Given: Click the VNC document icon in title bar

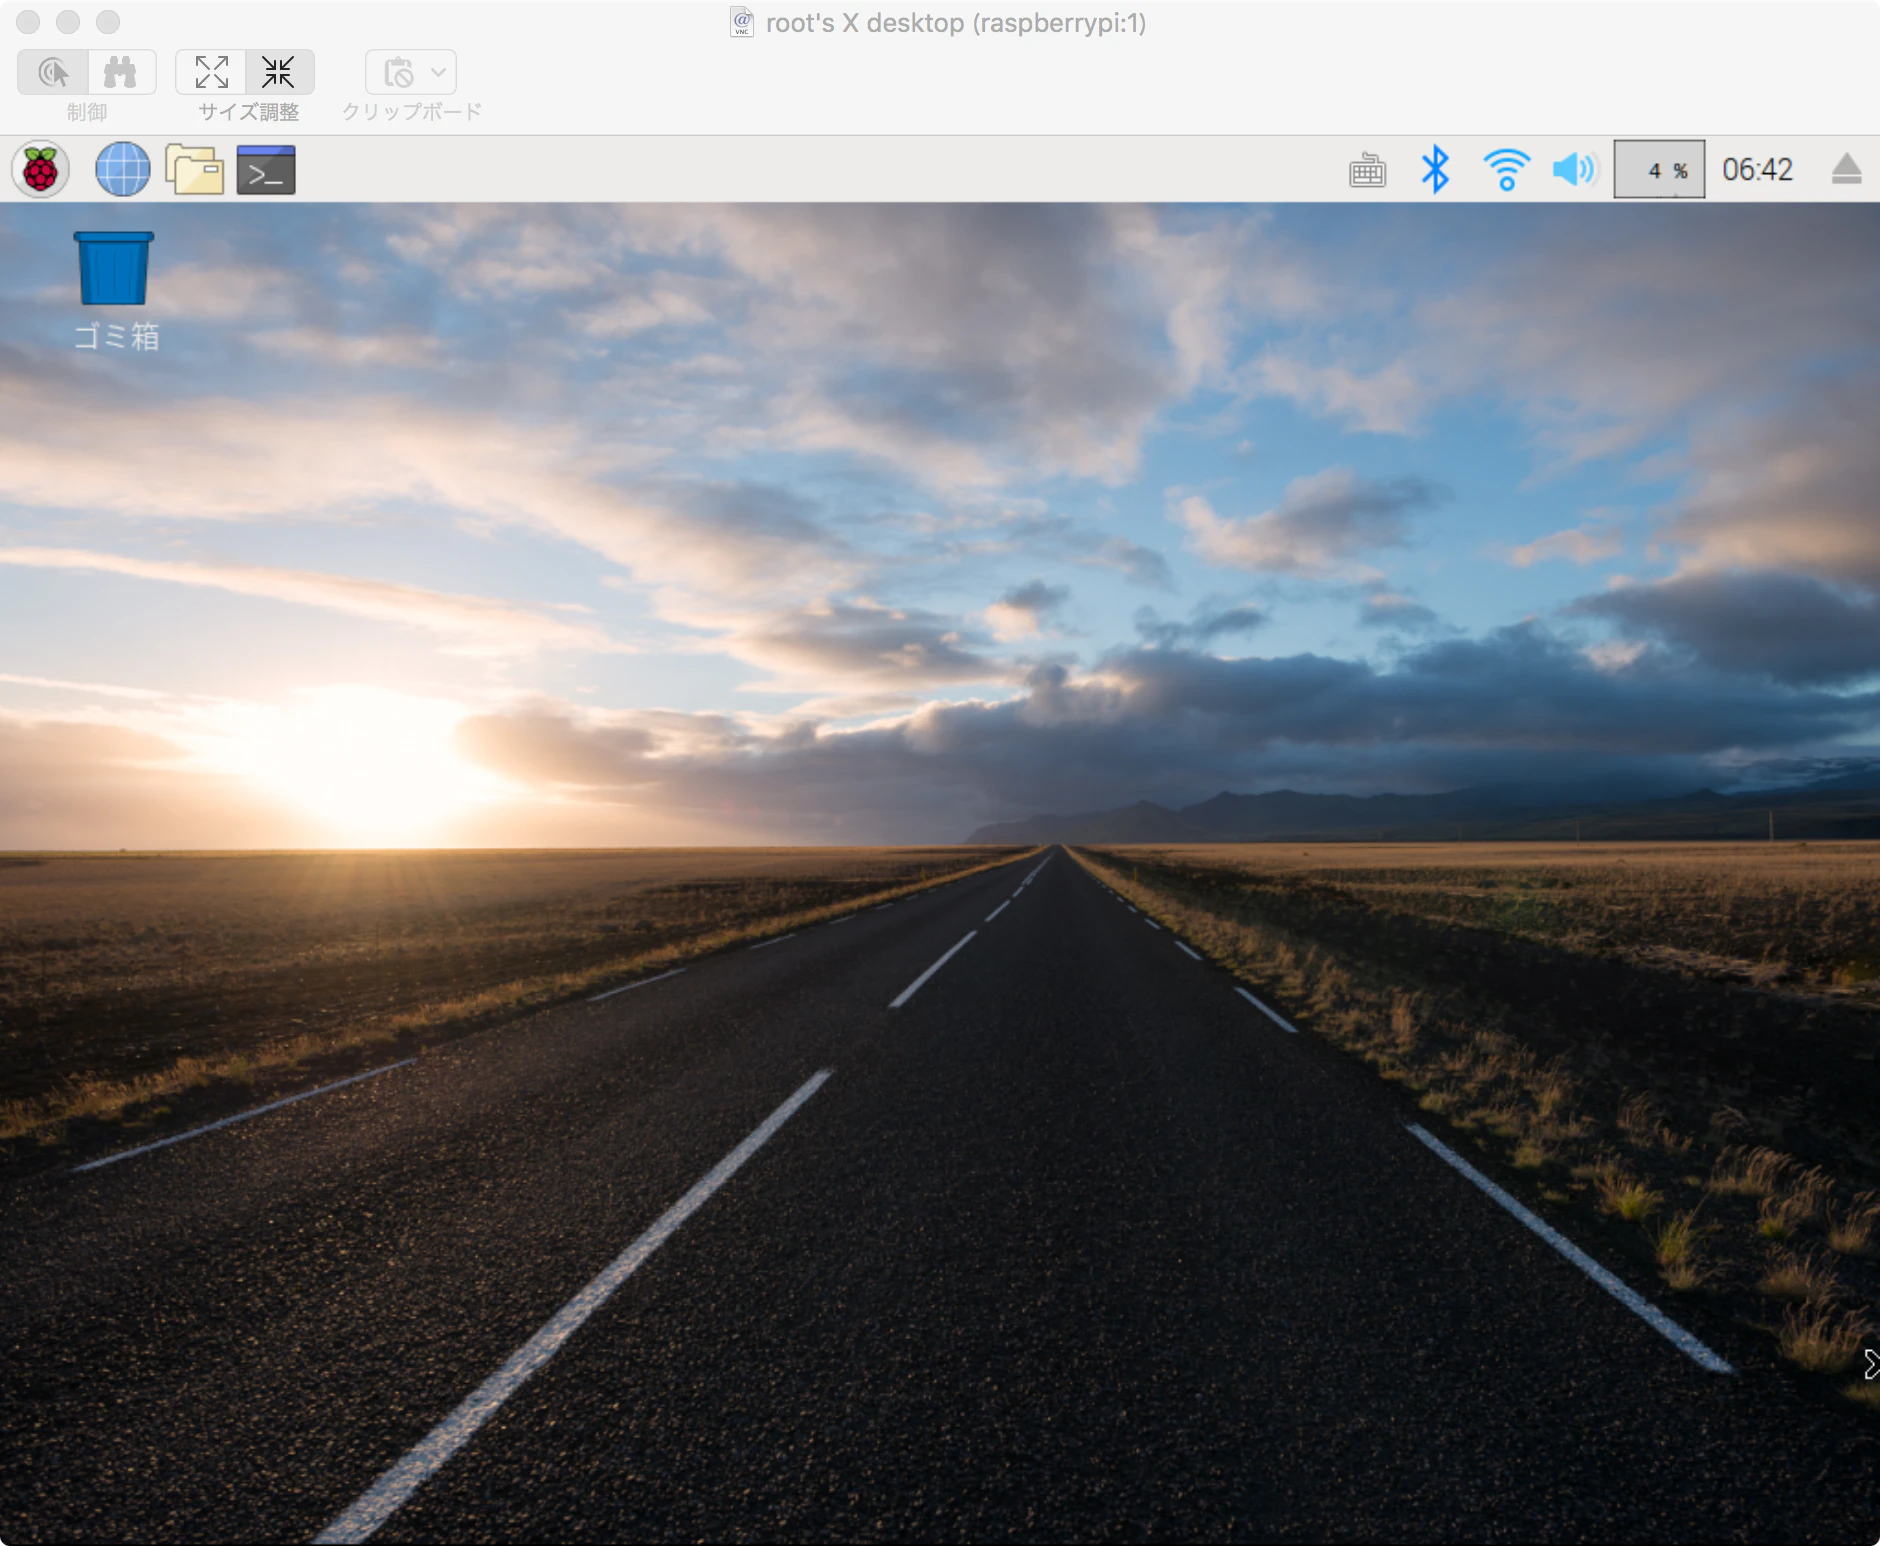Looking at the screenshot, I should pyautogui.click(x=742, y=22).
